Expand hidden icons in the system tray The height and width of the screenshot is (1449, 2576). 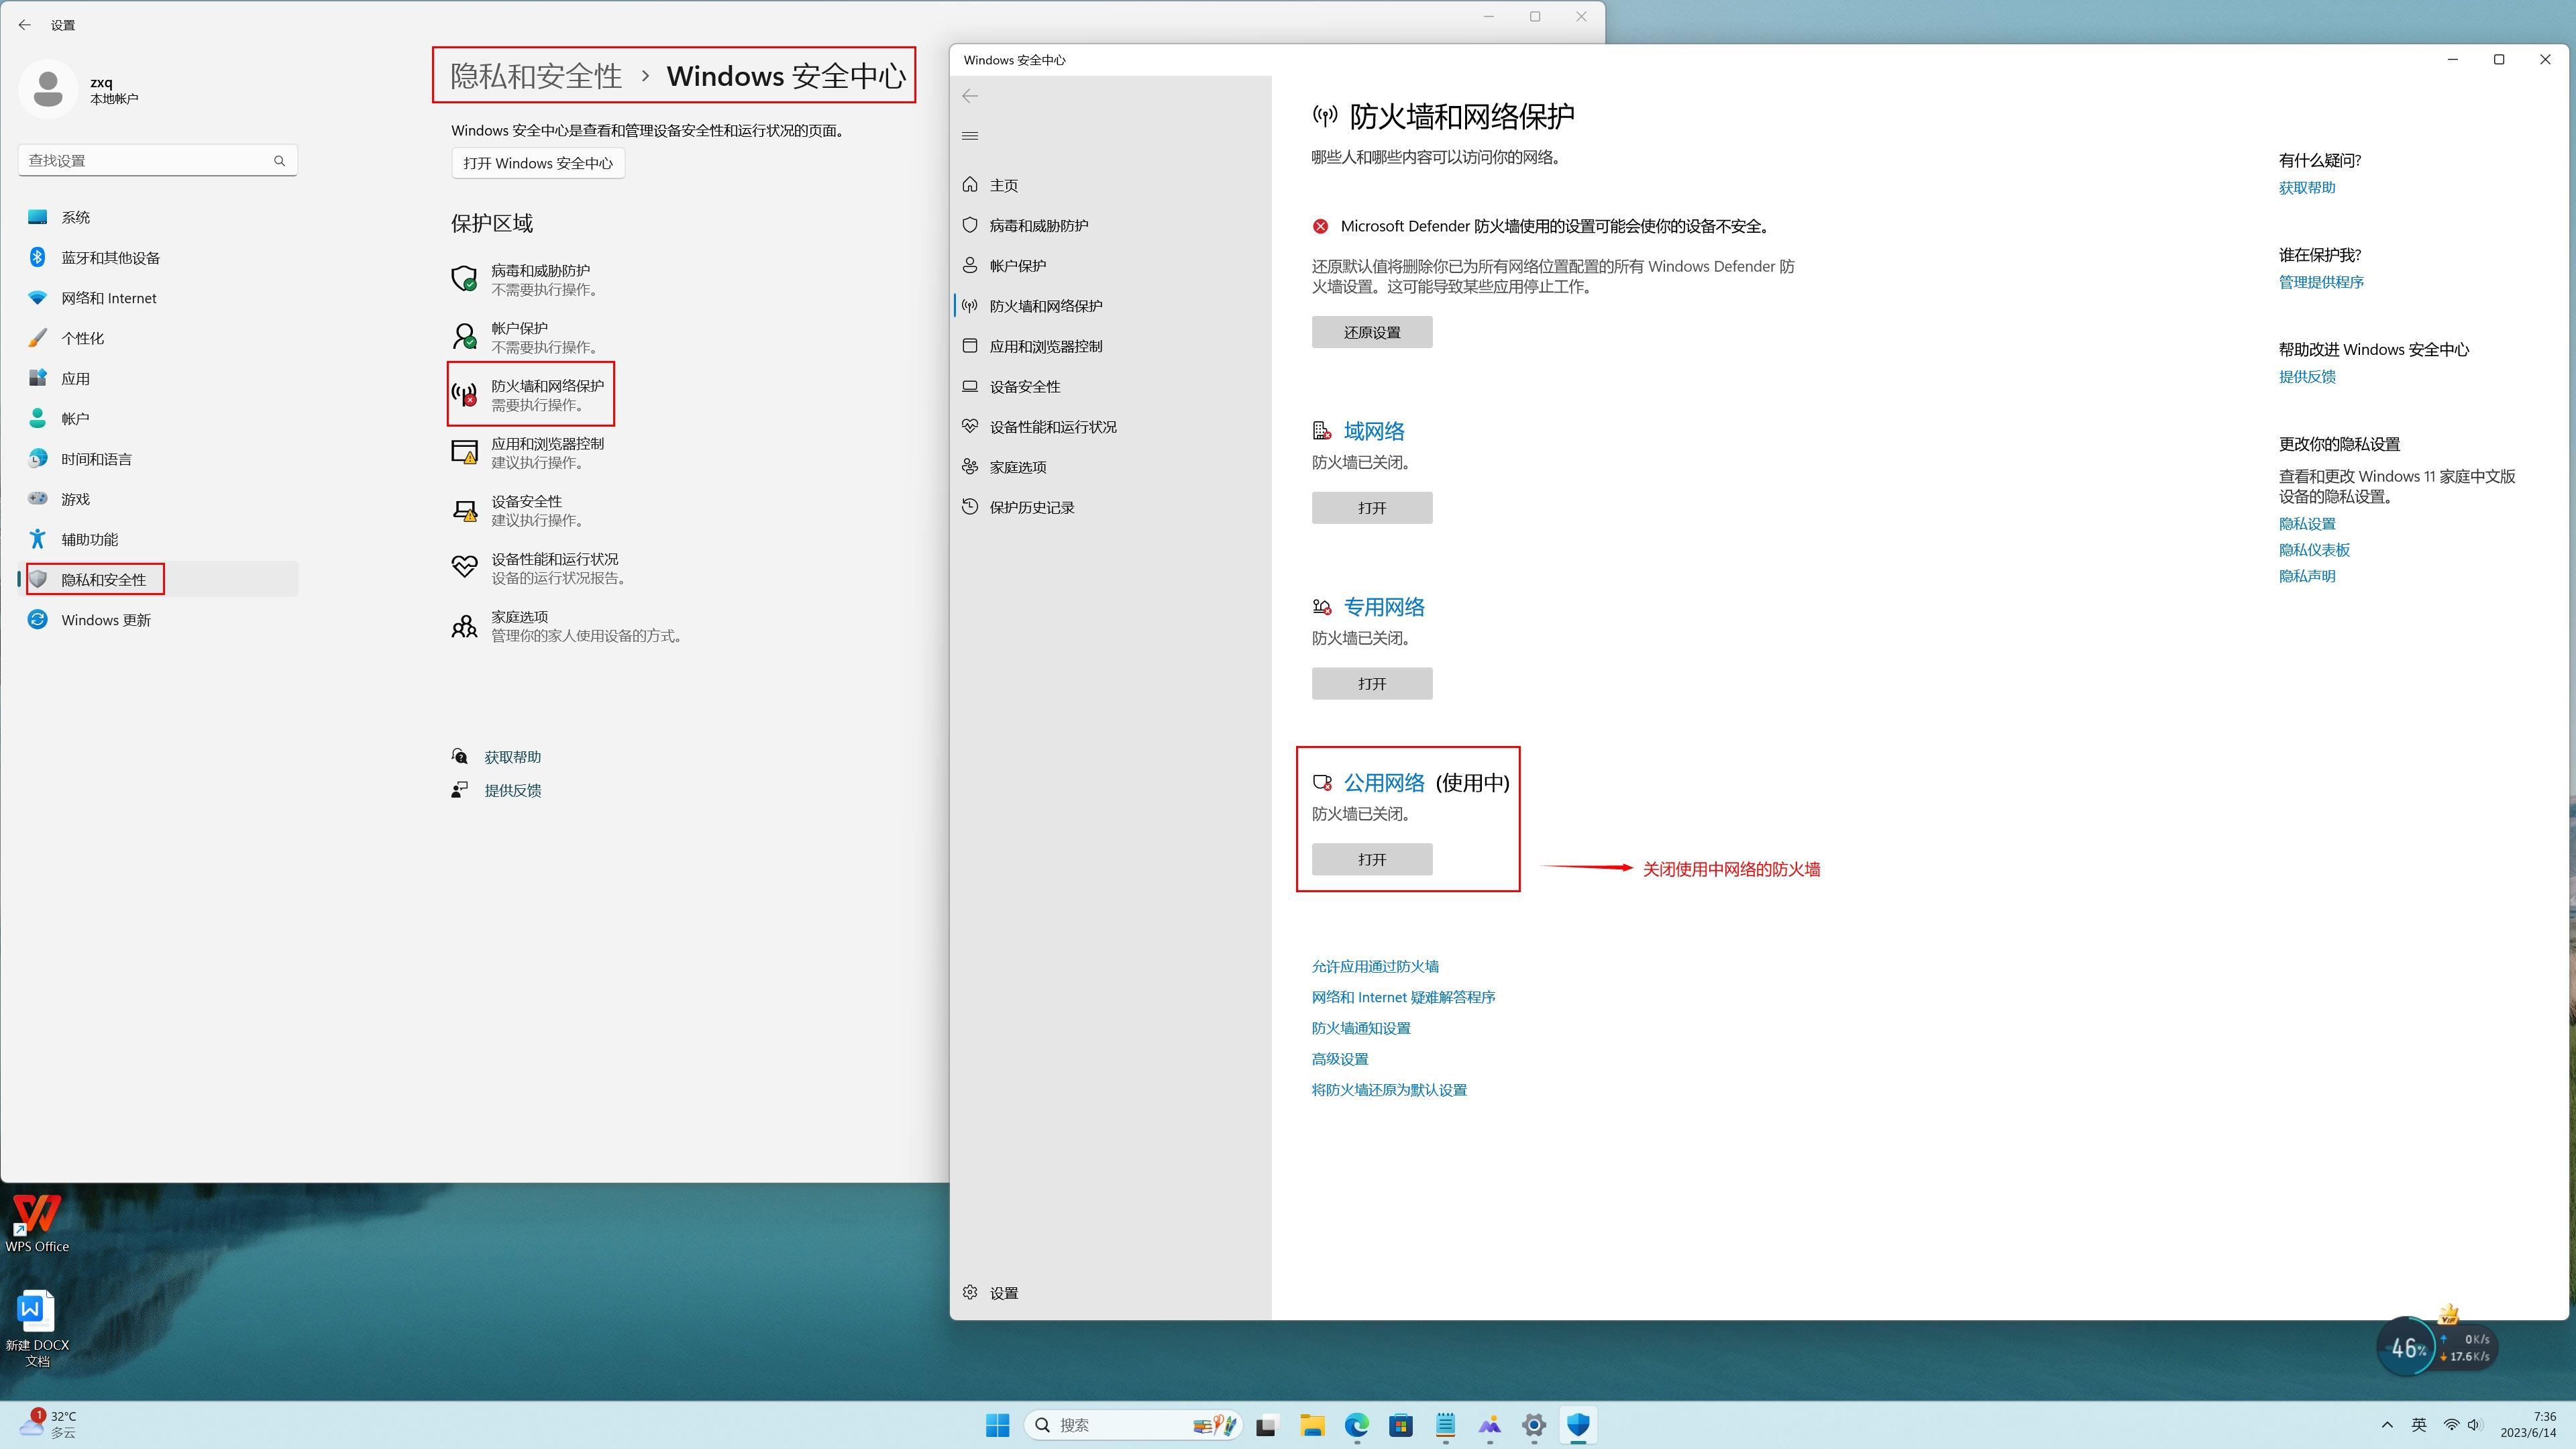pos(2388,1424)
